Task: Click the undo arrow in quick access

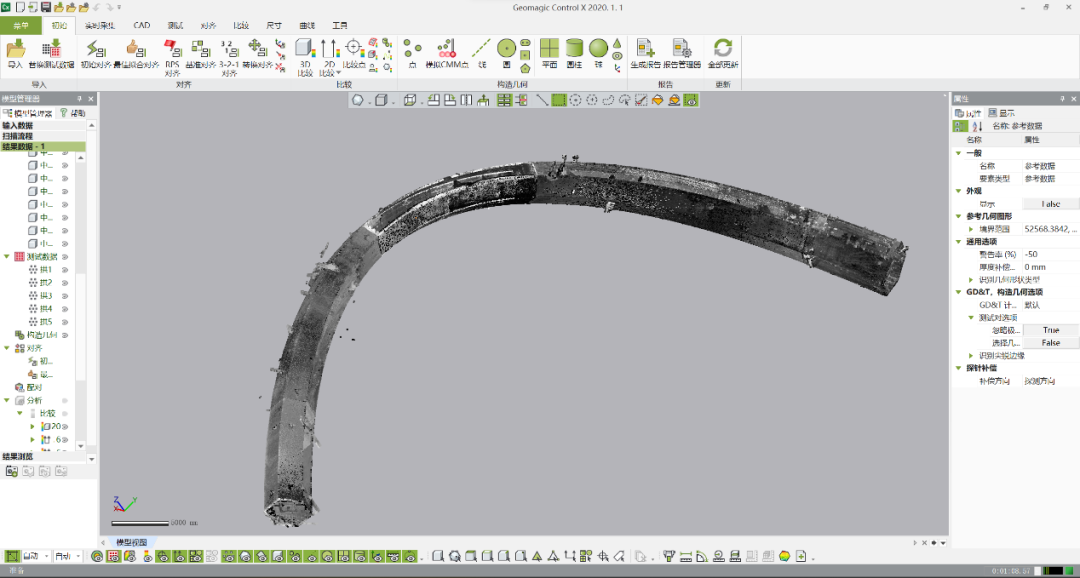Action: point(96,7)
